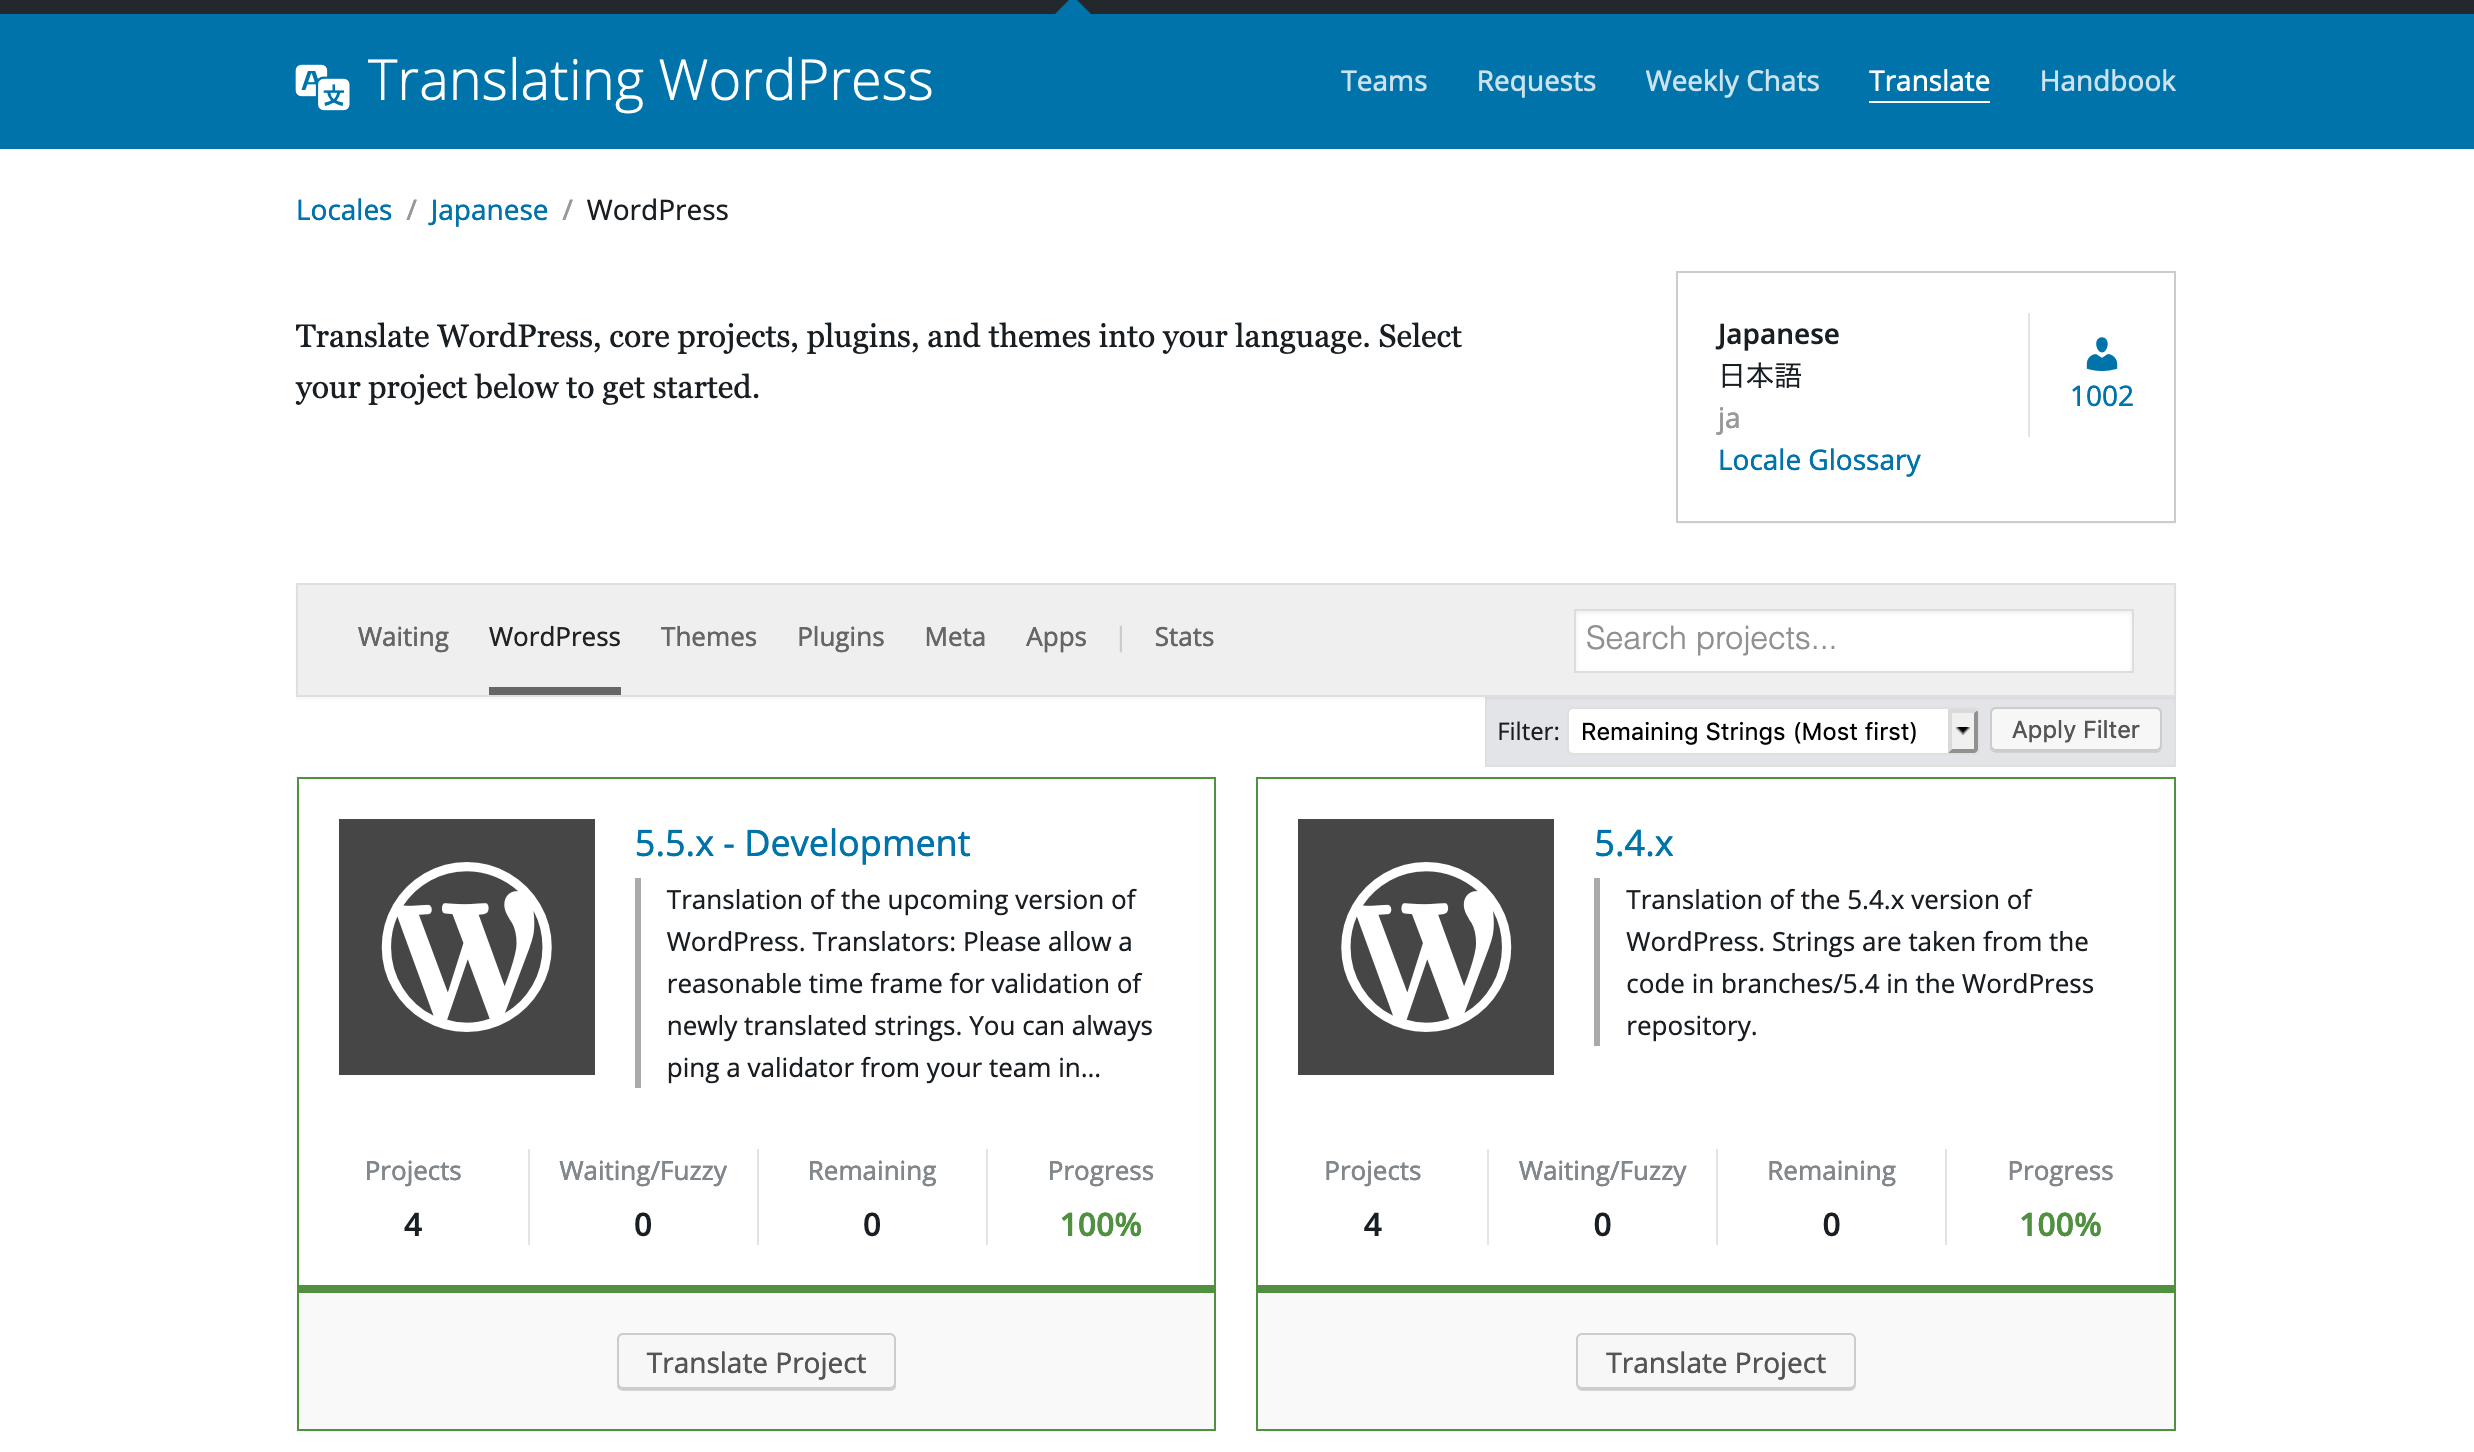This screenshot has width=2474, height=1452.
Task: Click the Translating WordPress translate logo icon
Action: (x=322, y=86)
